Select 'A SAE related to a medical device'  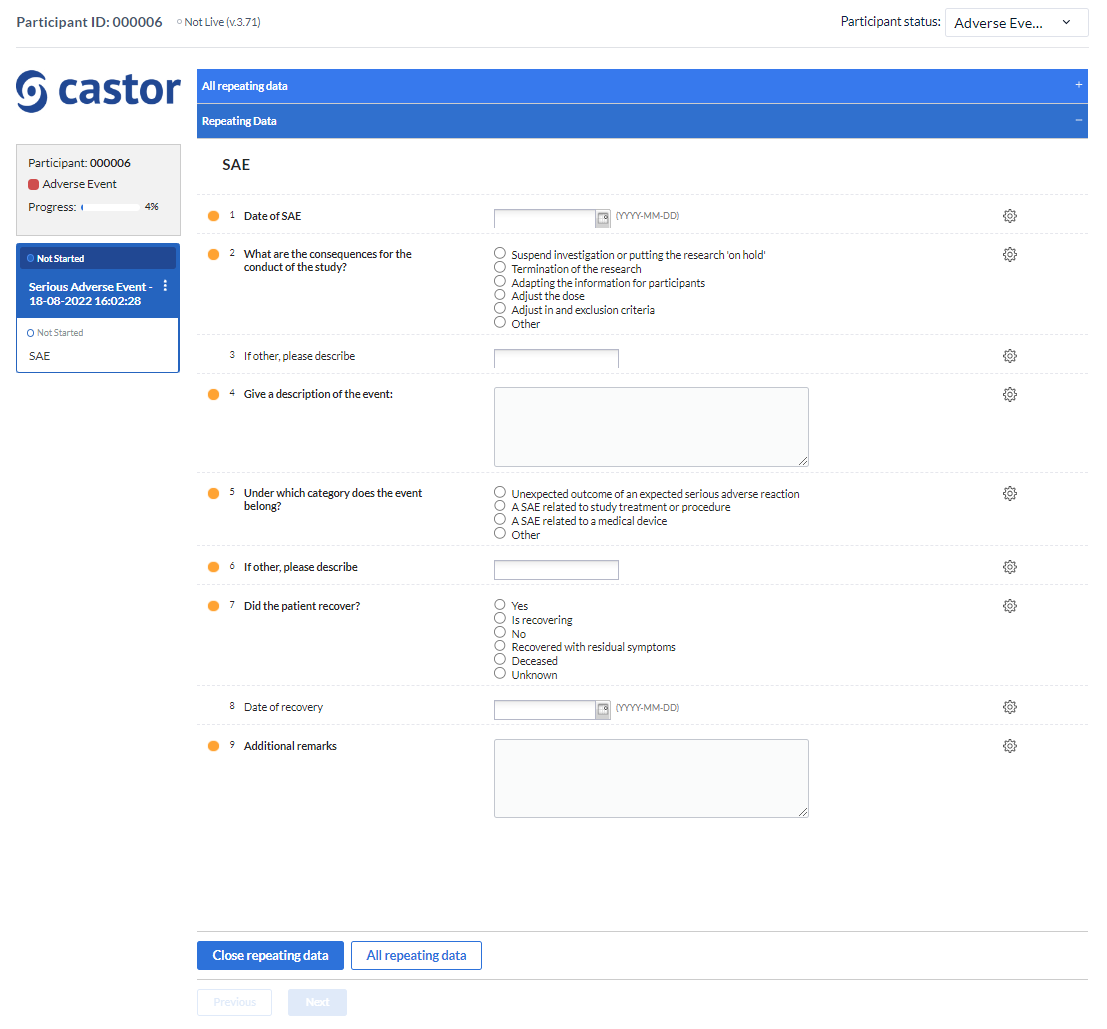(499, 519)
